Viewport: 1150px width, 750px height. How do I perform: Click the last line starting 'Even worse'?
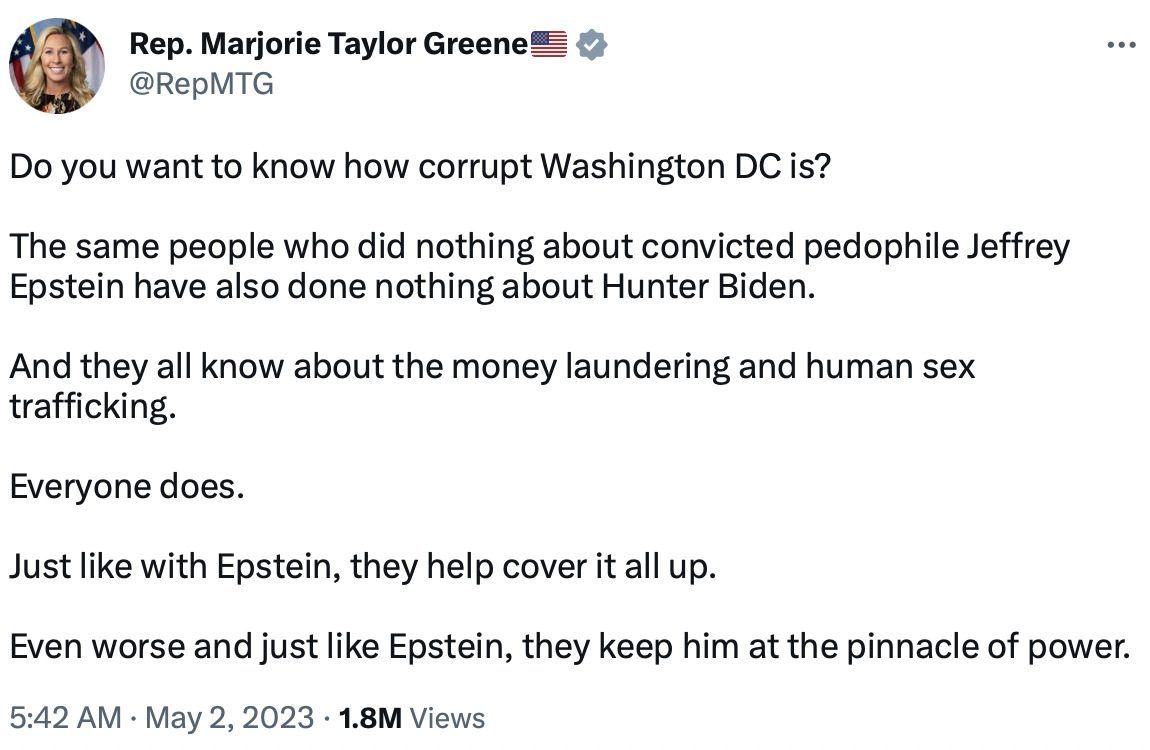click(x=569, y=647)
